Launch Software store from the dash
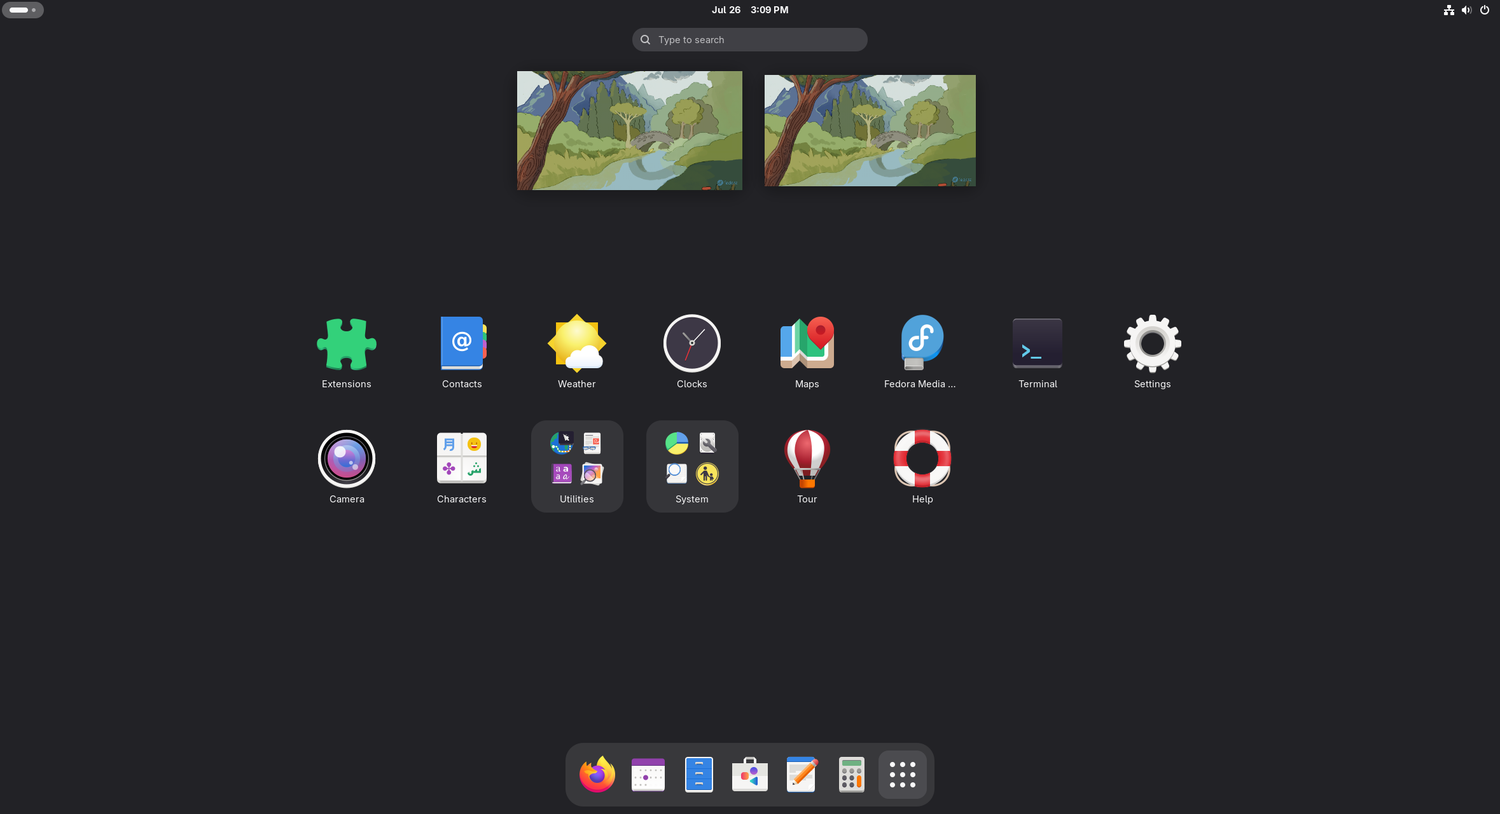1500x814 pixels. pos(750,774)
